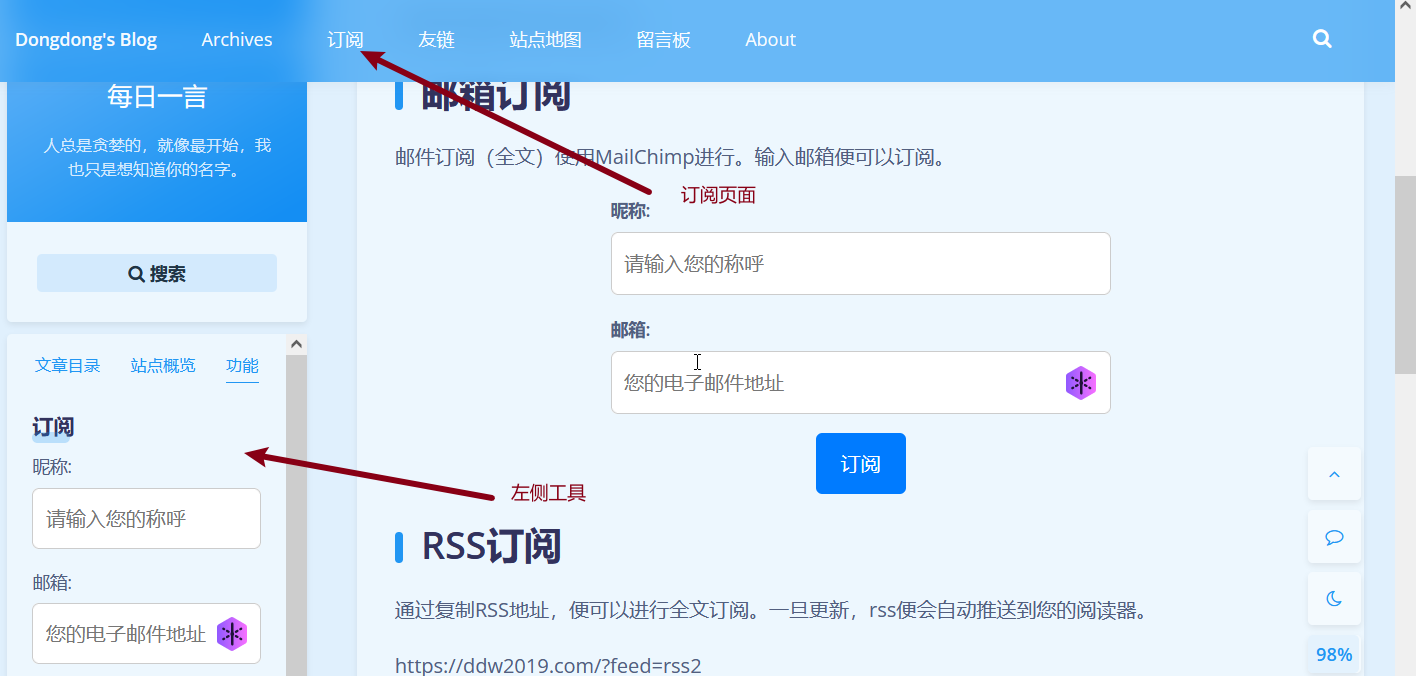The image size is (1416, 676).
Task: Click the search magnifier icon in navbar
Action: pyautogui.click(x=1322, y=40)
